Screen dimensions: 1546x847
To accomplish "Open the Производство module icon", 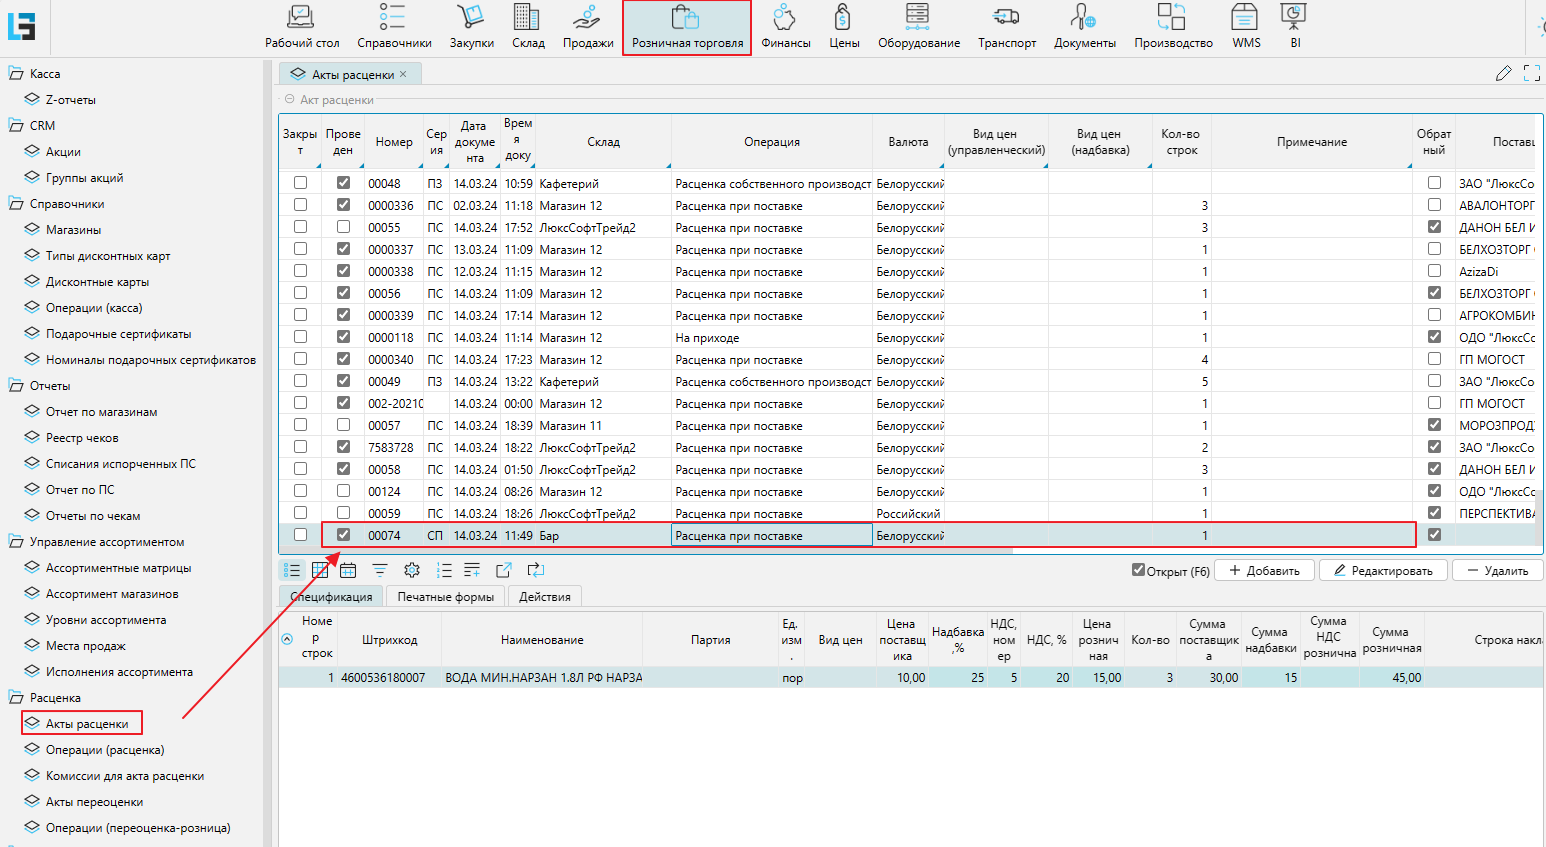I will point(1172,27).
